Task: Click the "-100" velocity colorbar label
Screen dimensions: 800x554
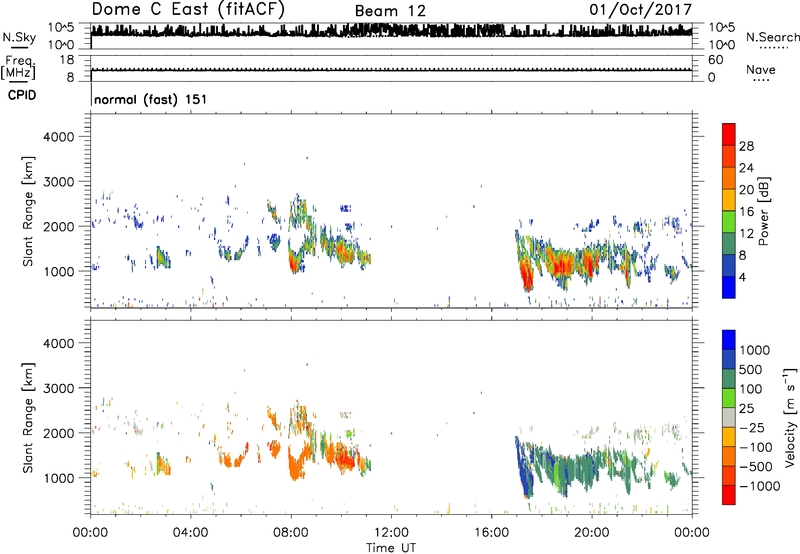Action: [x=756, y=447]
